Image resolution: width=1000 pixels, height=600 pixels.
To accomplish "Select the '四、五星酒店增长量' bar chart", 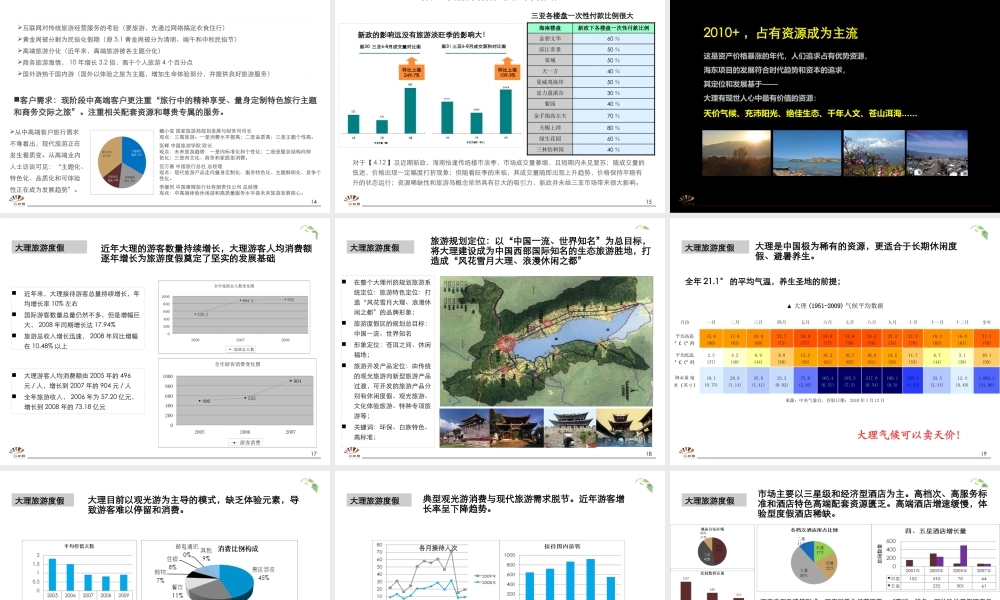I will 935,558.
